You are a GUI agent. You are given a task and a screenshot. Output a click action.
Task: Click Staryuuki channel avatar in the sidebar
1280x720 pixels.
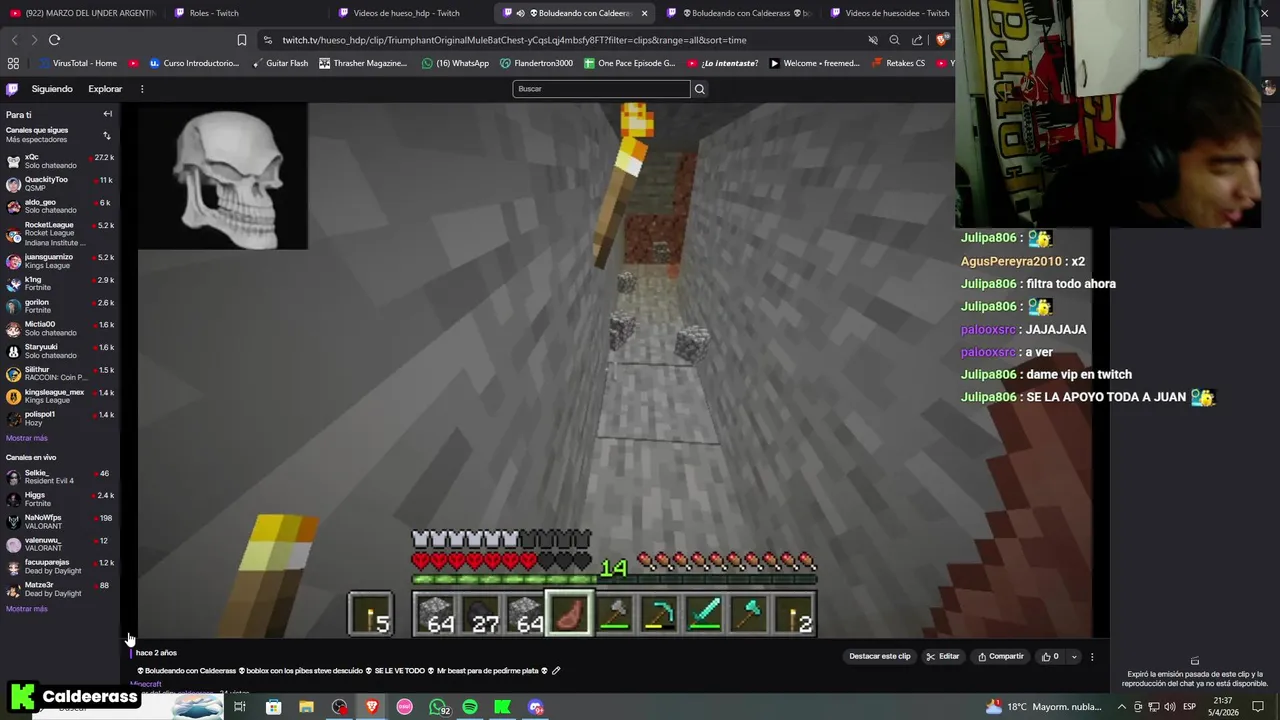tap(13, 351)
